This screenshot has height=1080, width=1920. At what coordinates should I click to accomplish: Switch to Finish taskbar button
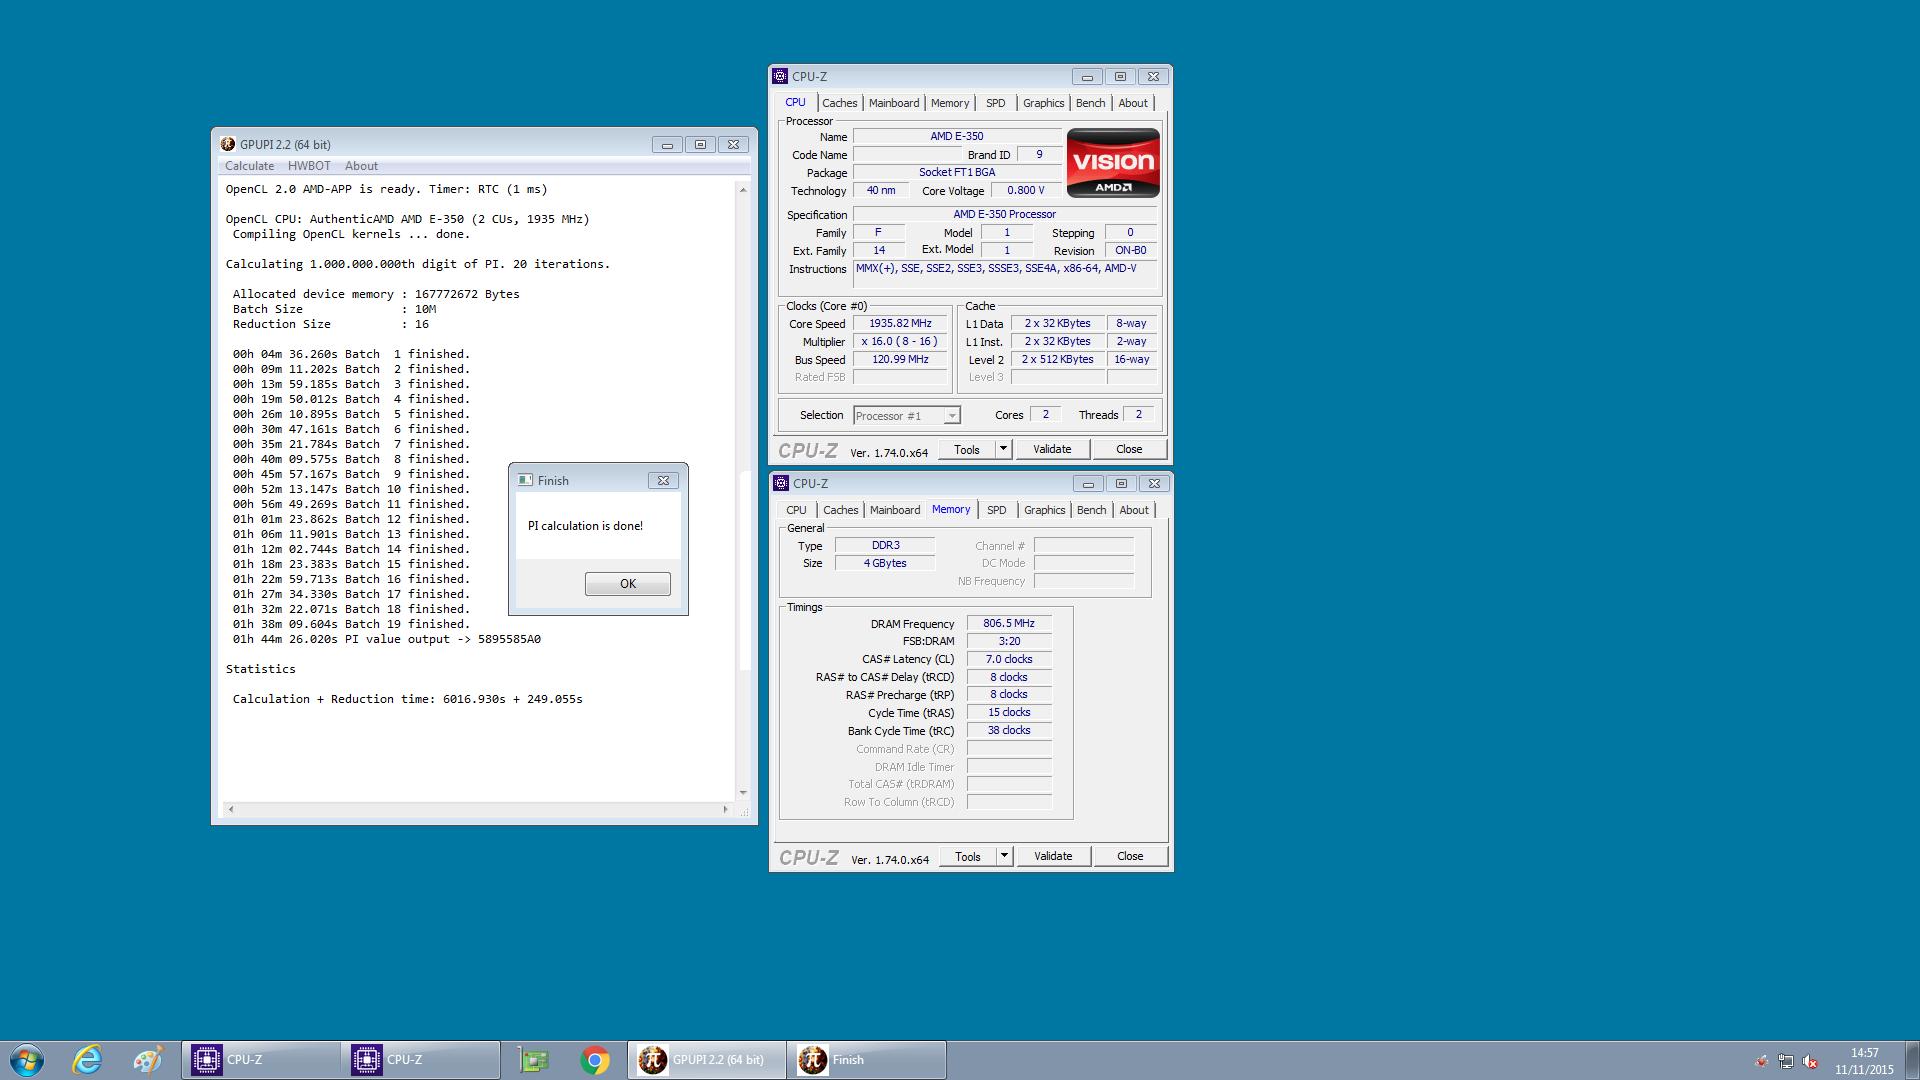tap(867, 1060)
